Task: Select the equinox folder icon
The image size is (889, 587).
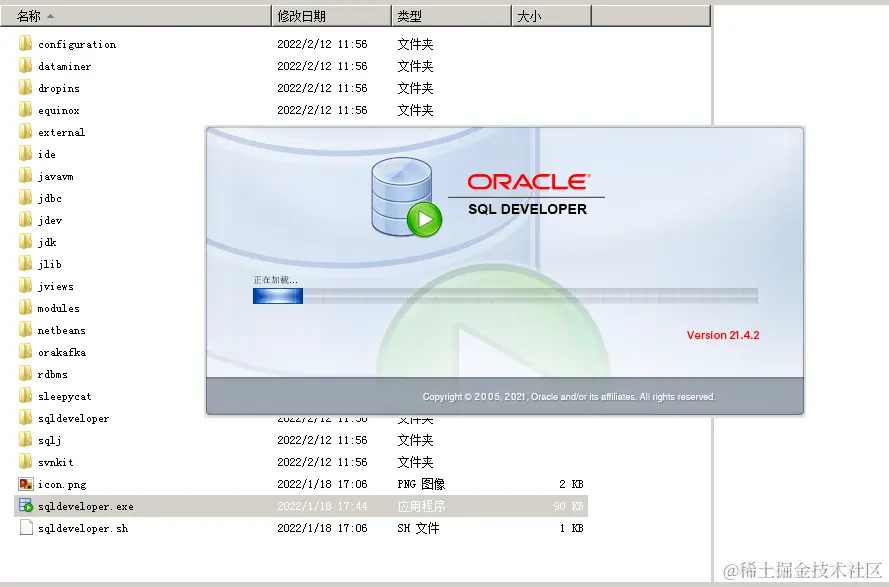Action: click(26, 110)
